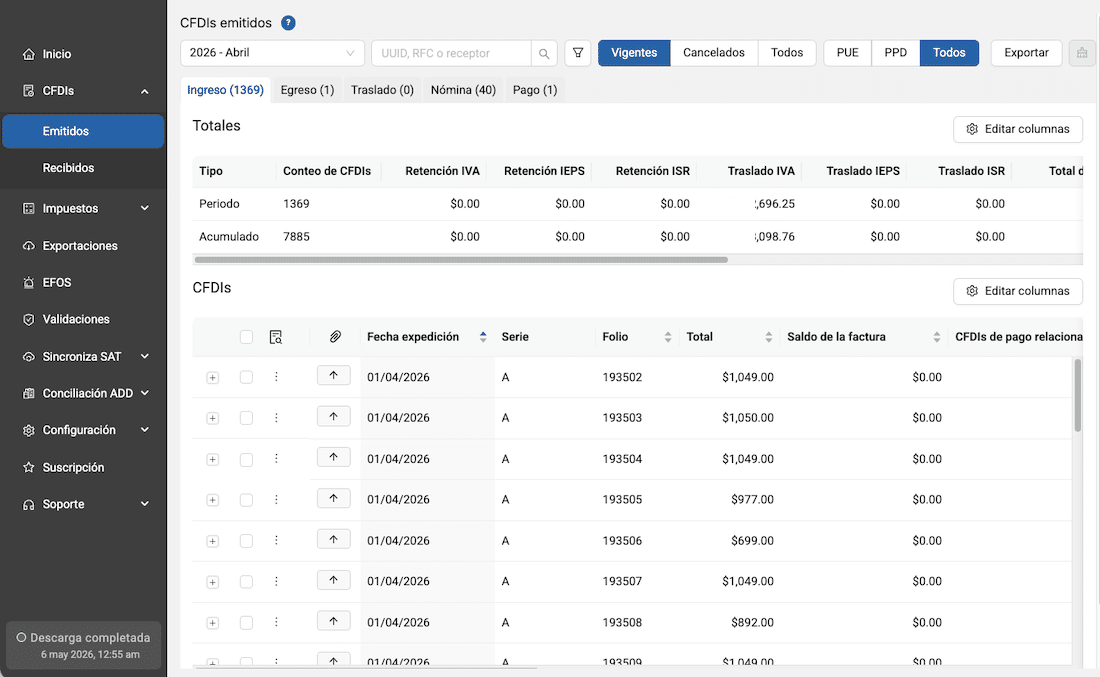Select the PPD payment method filter

tap(896, 53)
